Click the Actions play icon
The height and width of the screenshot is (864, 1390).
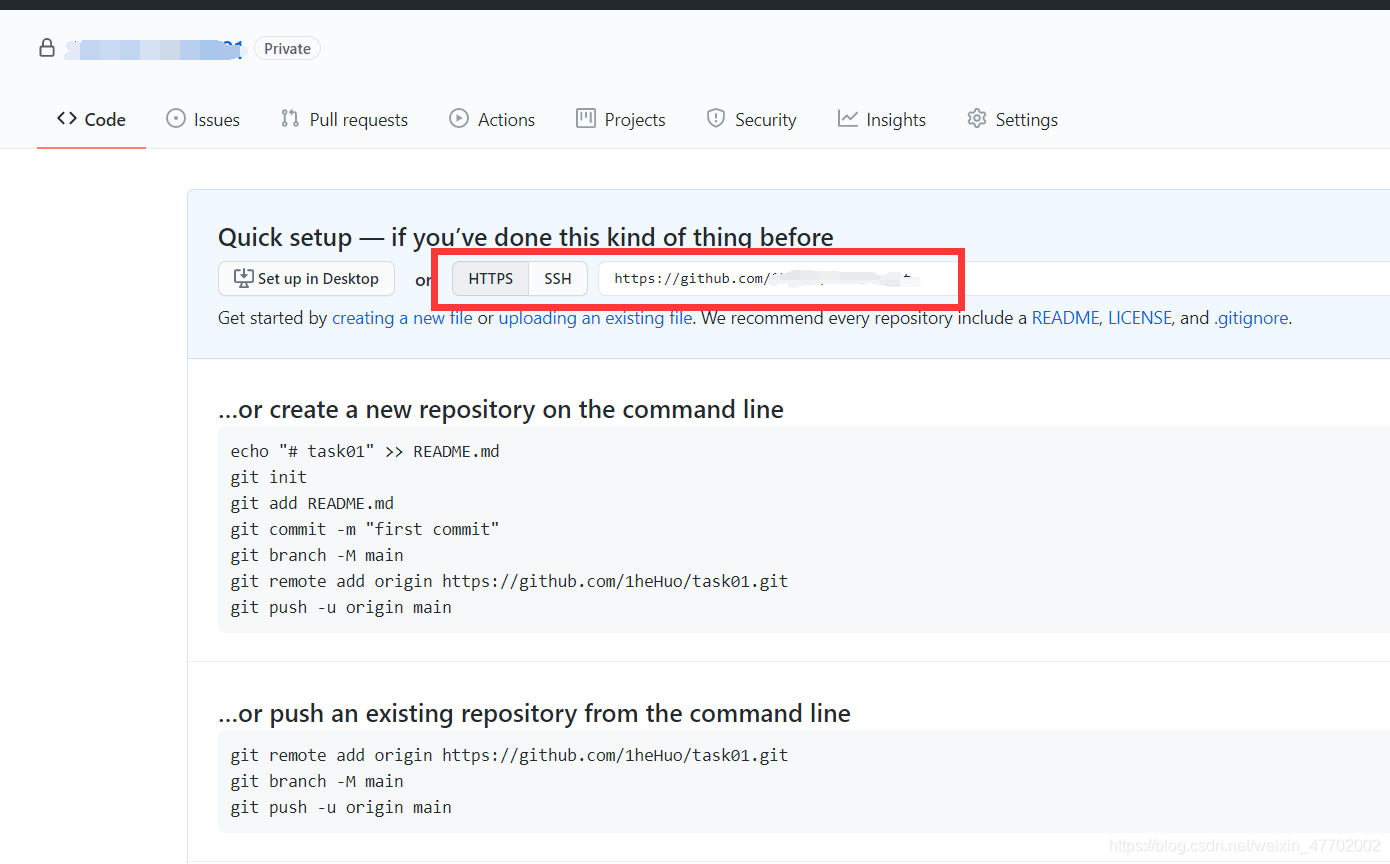tap(459, 119)
